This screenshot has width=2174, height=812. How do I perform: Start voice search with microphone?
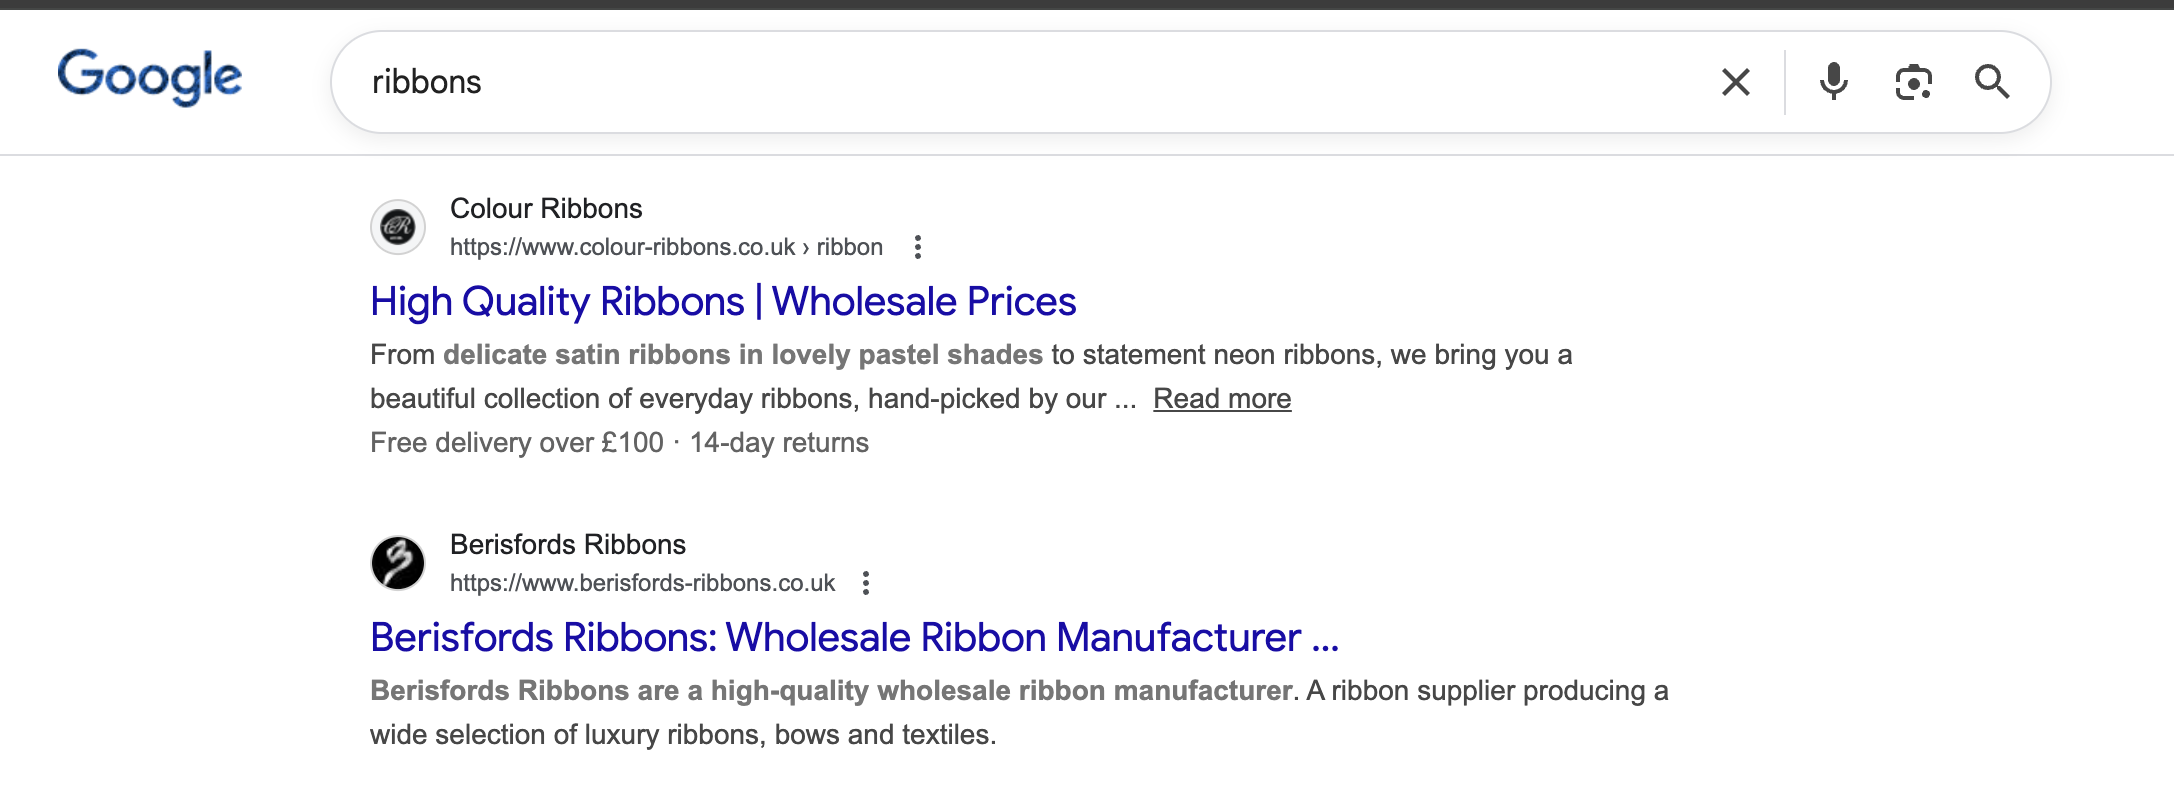pyautogui.click(x=1833, y=82)
